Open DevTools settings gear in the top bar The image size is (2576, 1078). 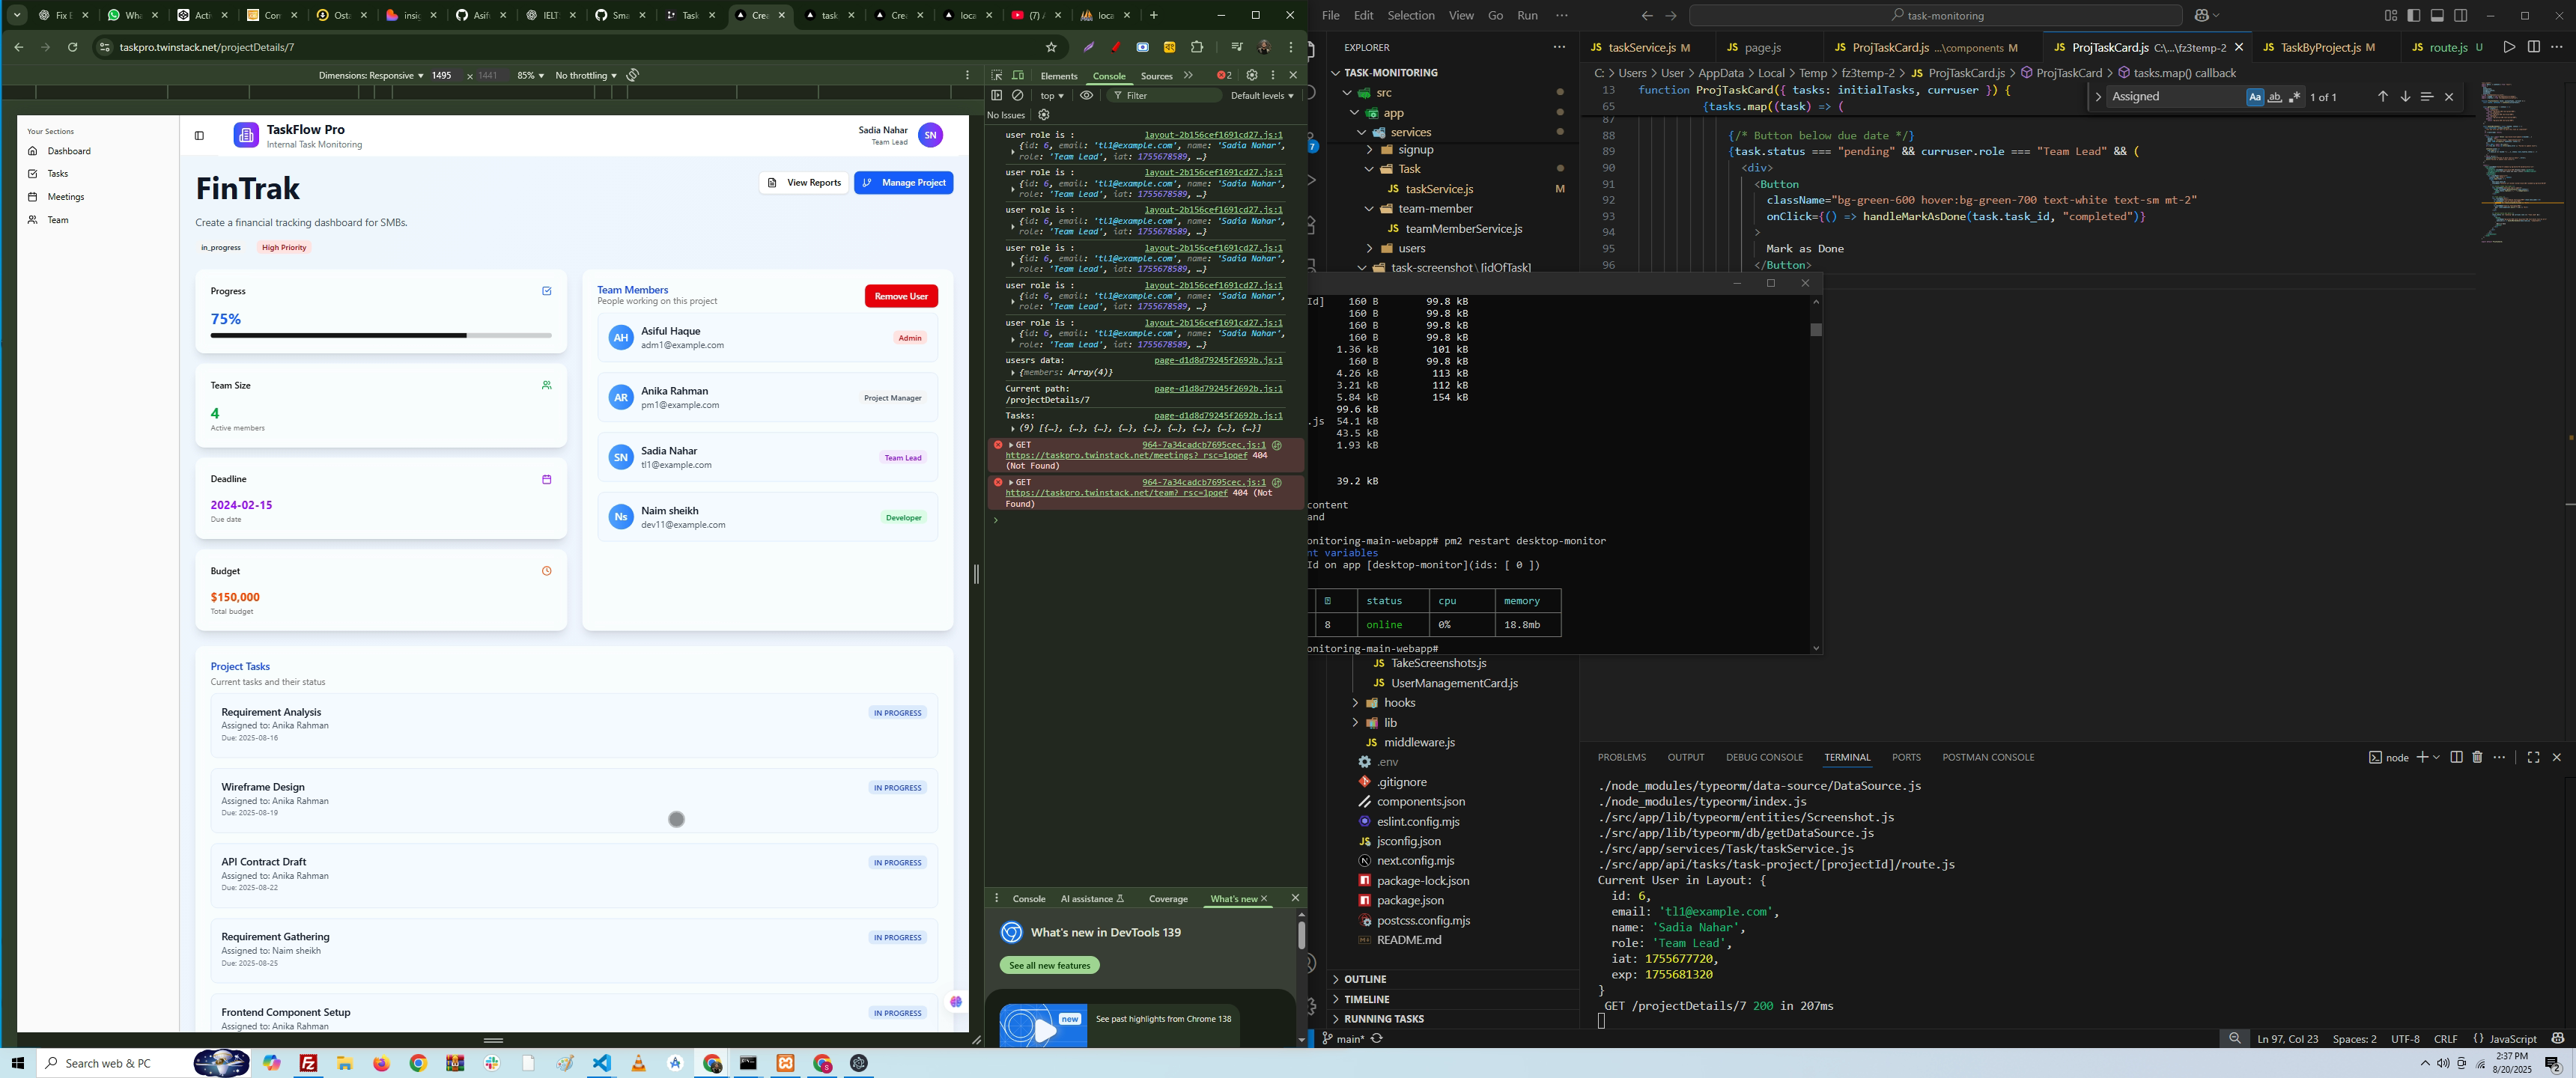1251,75
